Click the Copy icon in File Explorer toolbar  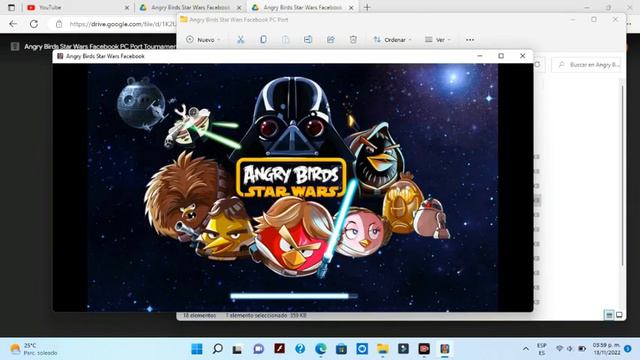coord(263,40)
